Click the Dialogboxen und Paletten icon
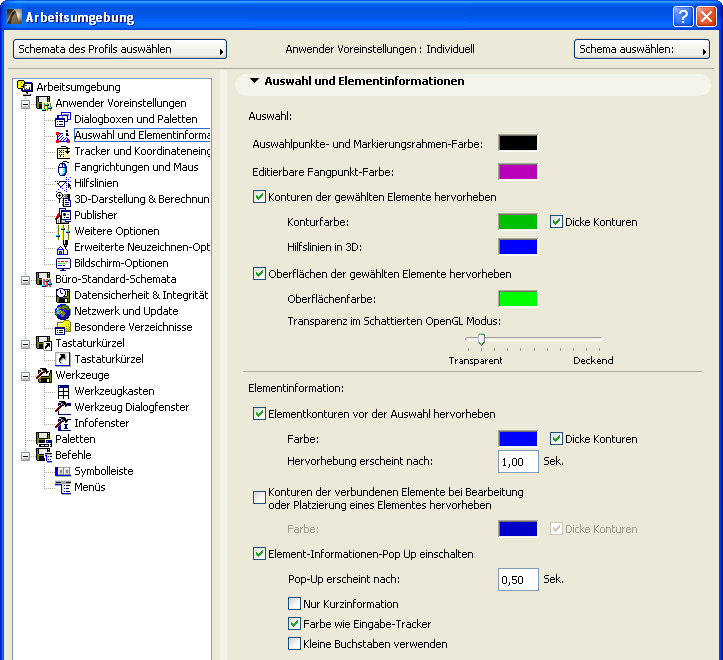This screenshot has width=723, height=660. 63,119
